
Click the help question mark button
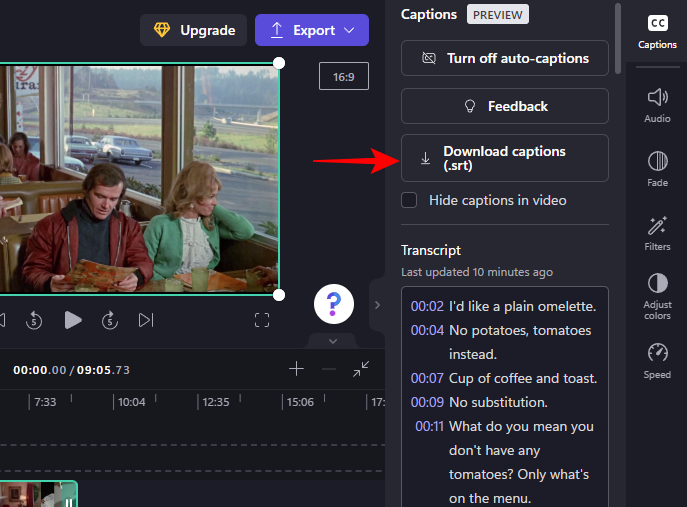pos(334,303)
